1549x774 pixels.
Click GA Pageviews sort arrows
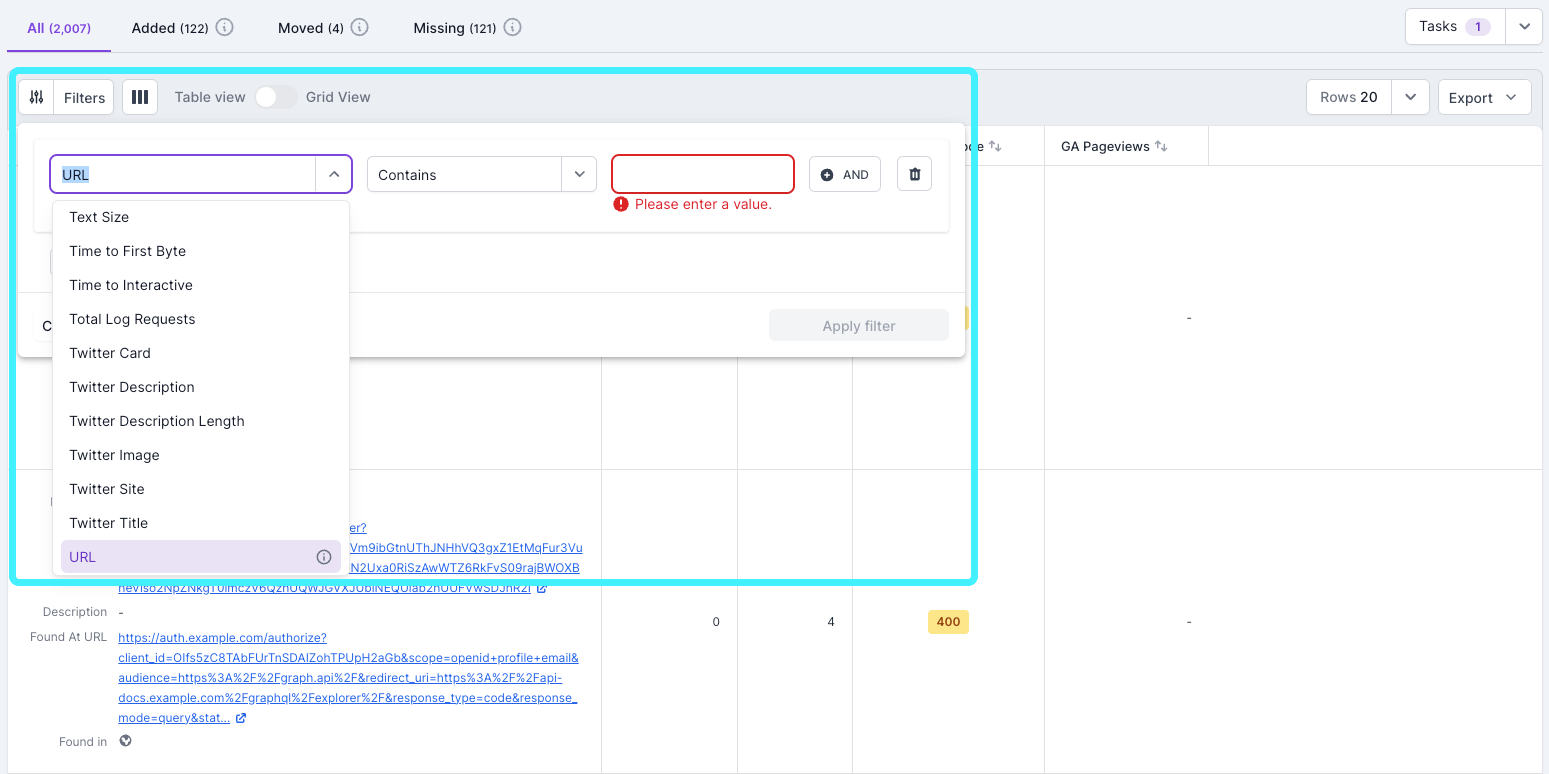(x=1160, y=145)
